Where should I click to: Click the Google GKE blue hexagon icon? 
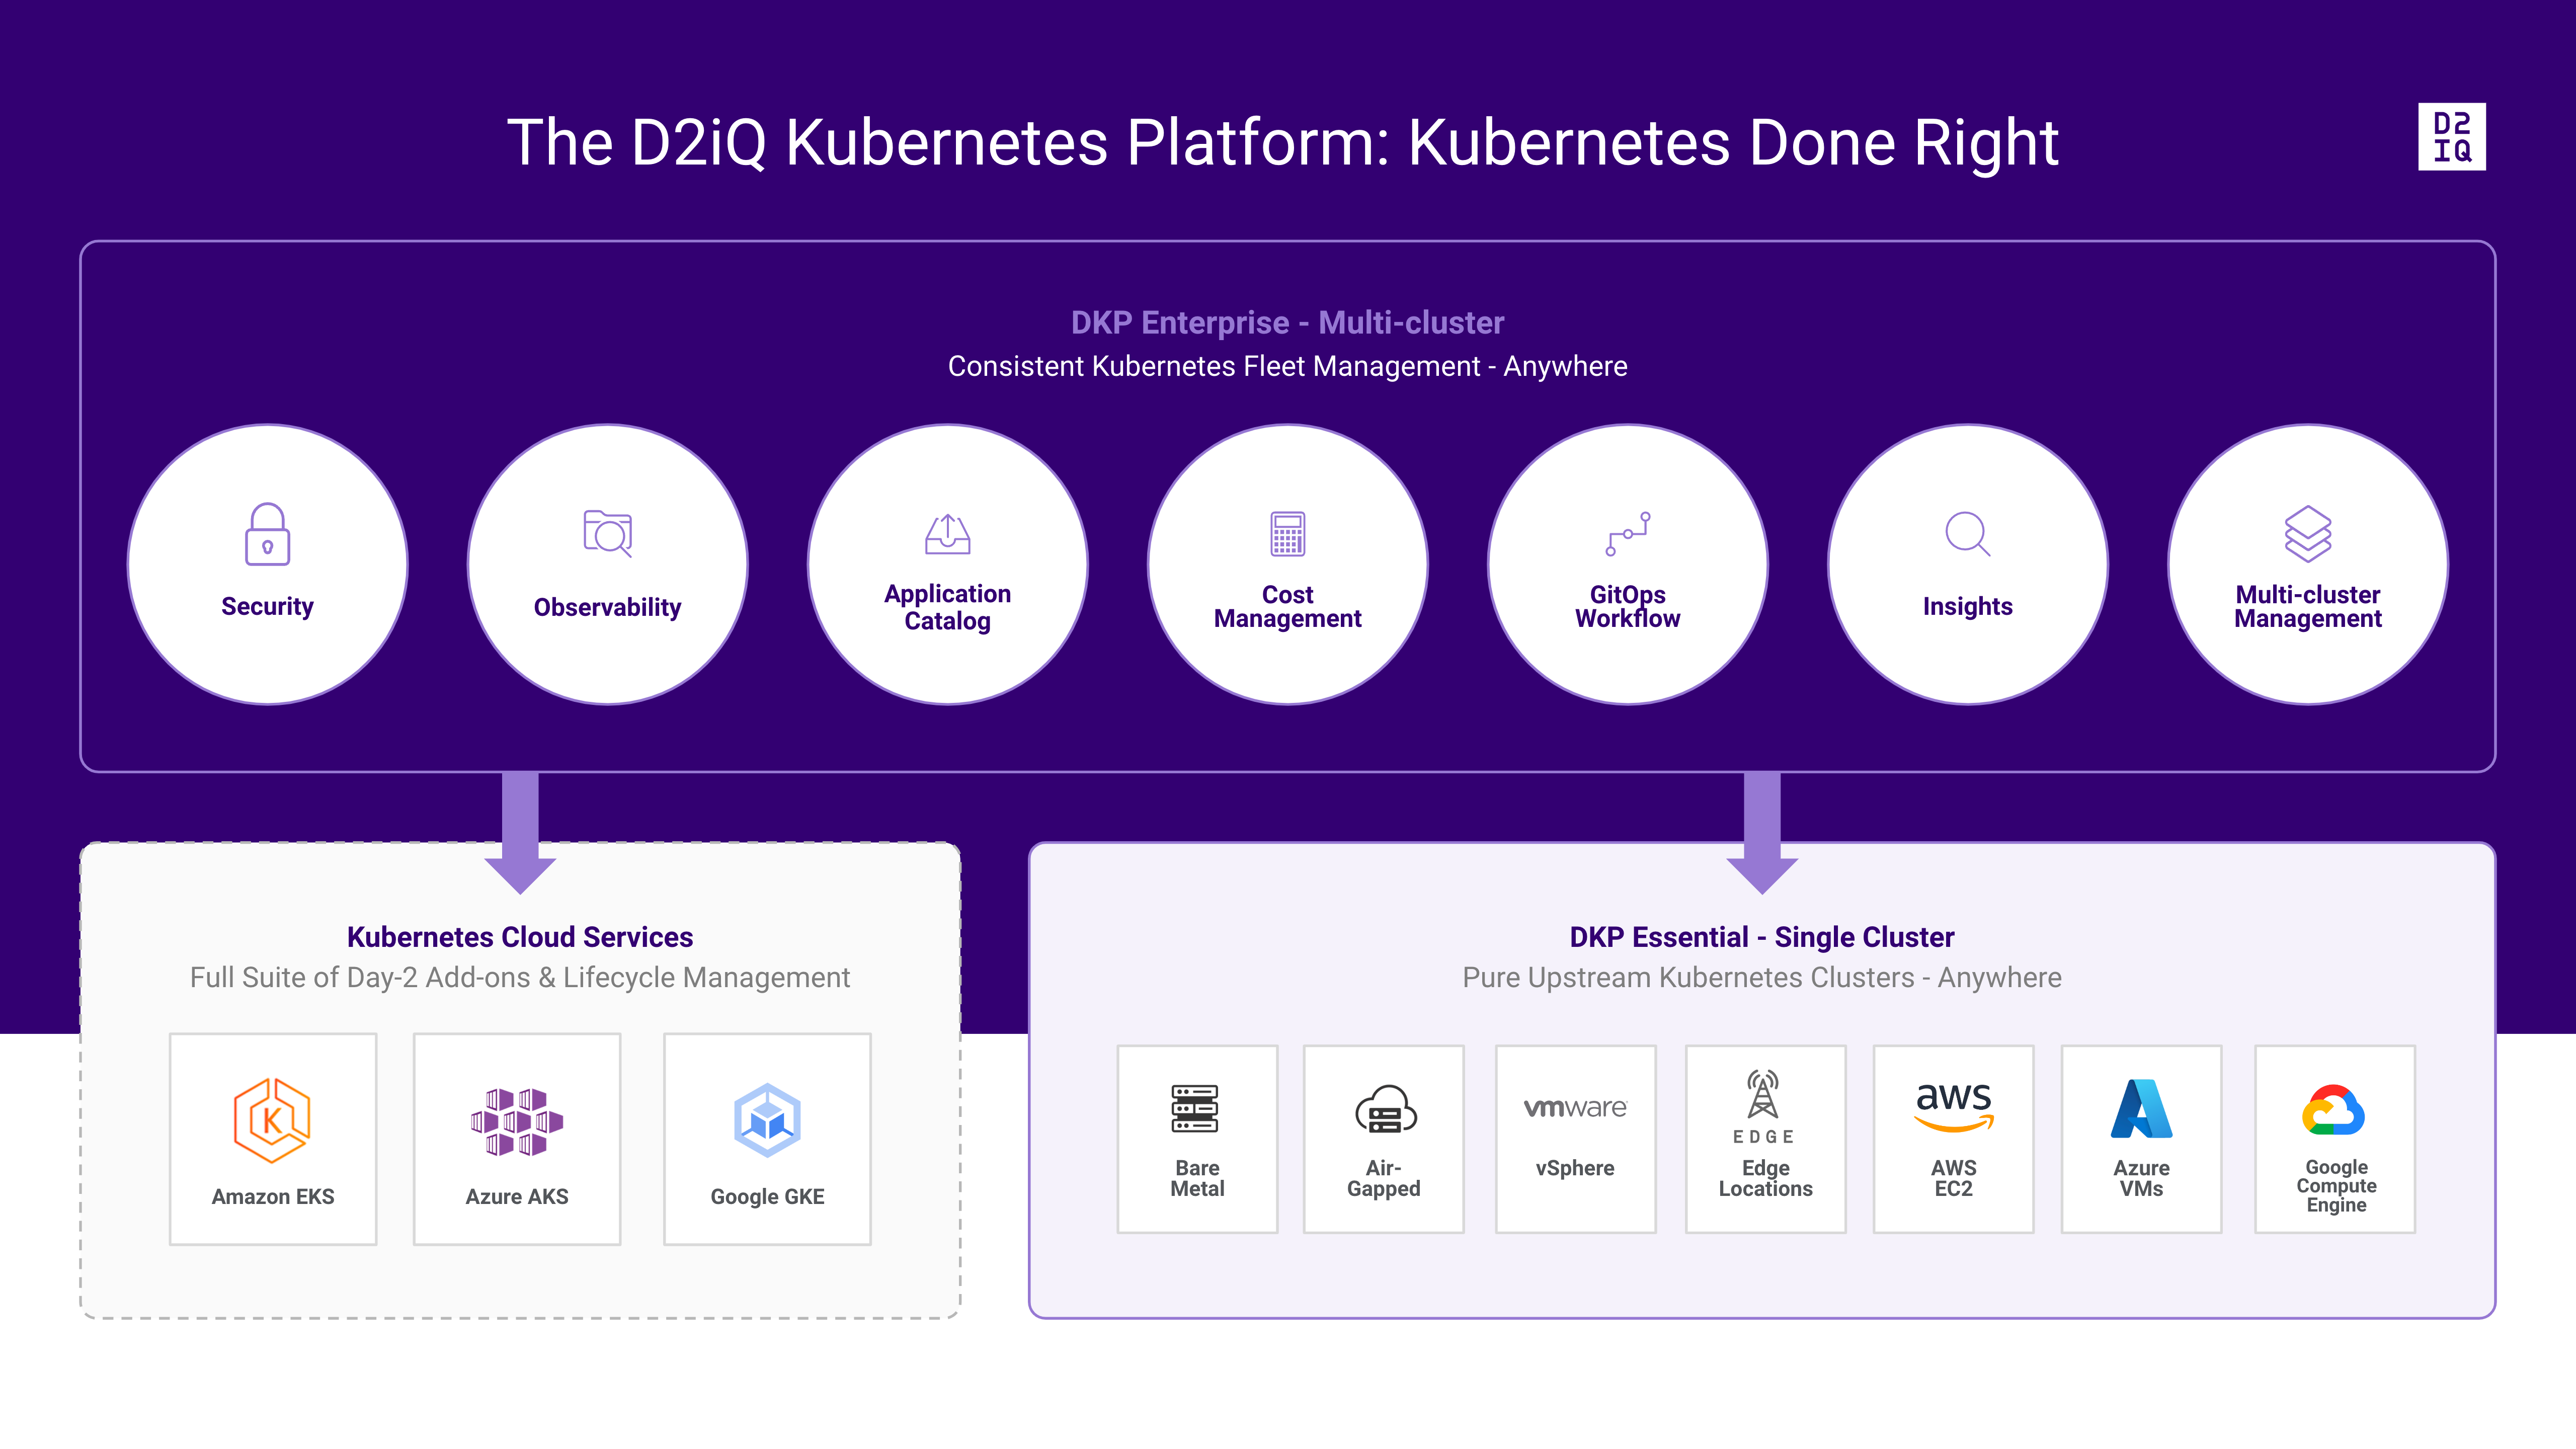(x=767, y=1120)
